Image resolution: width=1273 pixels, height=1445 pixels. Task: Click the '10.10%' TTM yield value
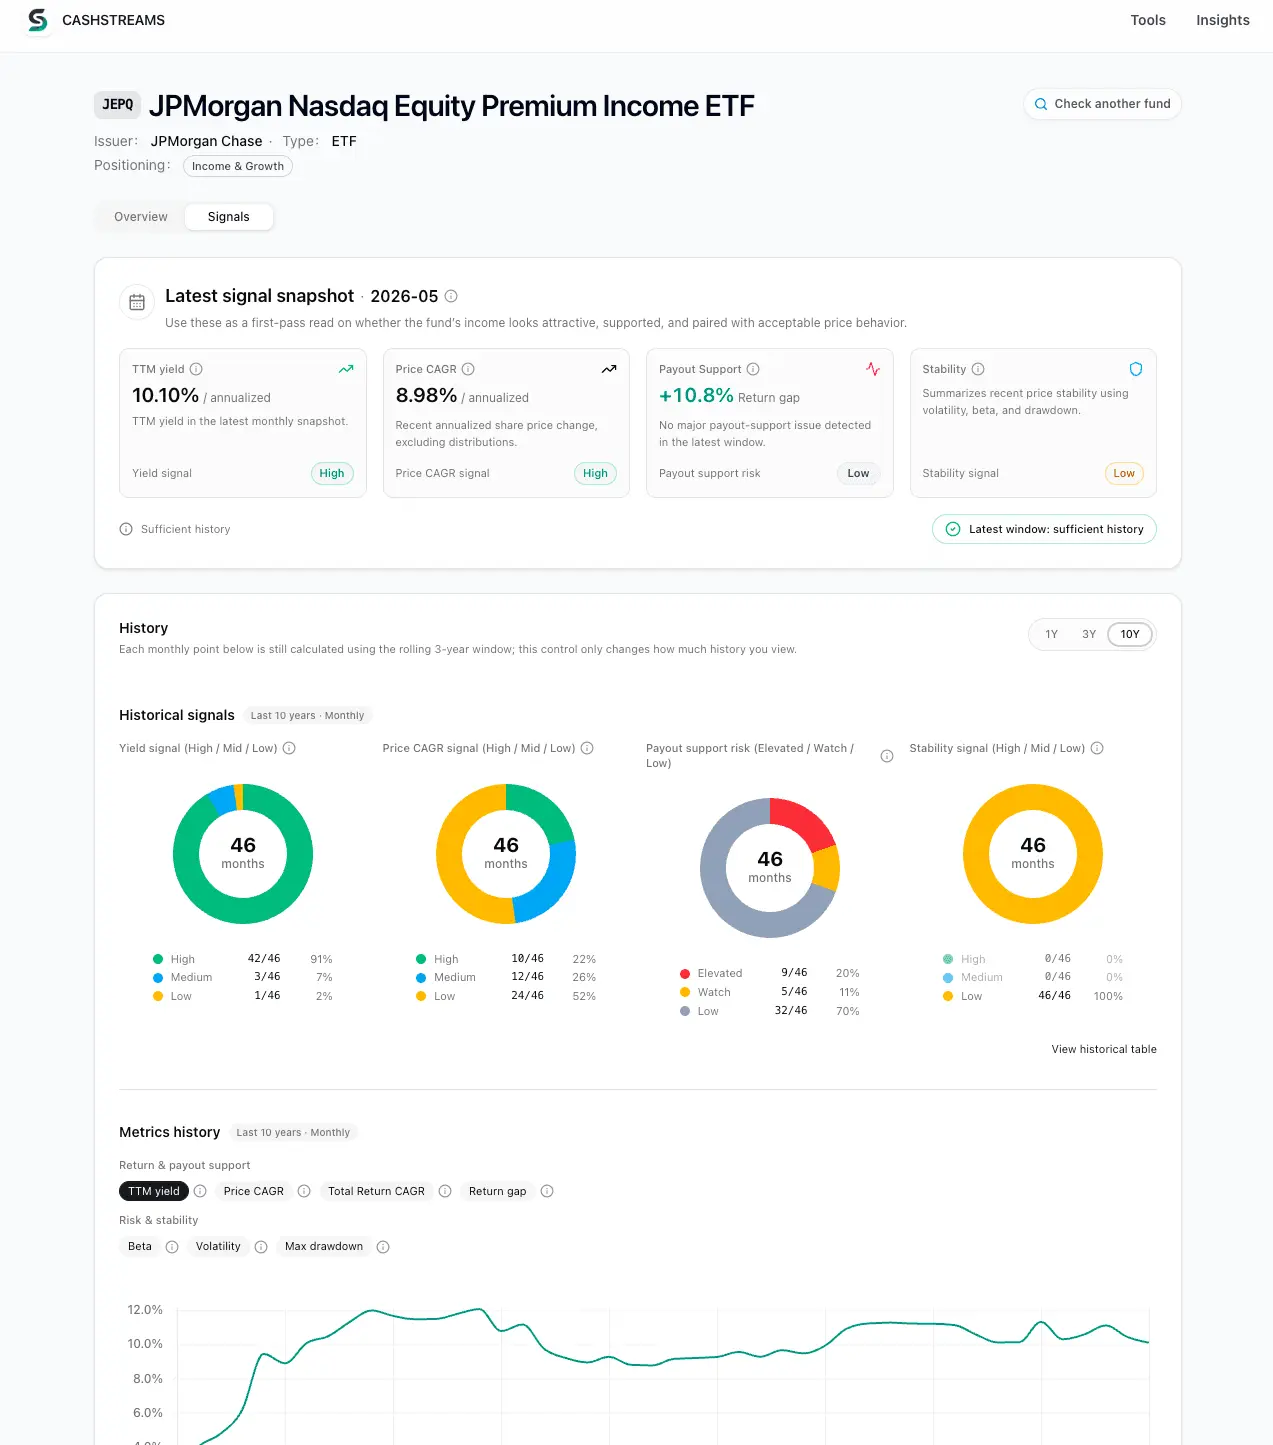166,395
